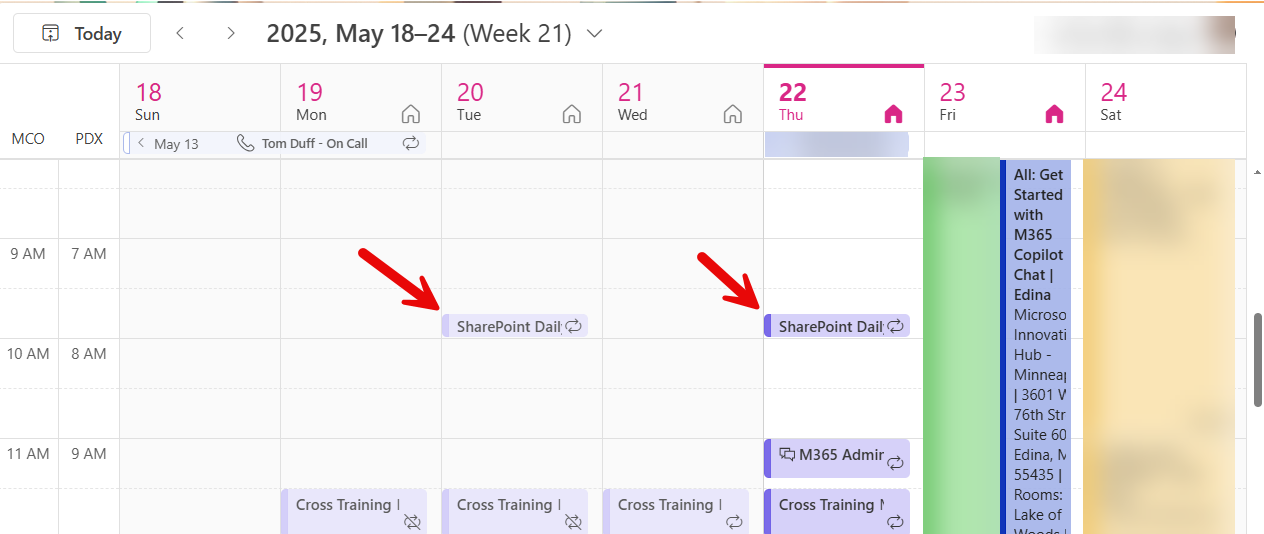This screenshot has height=534, width=1264.
Task: Click the recurrence icon on Tuesday's SharePoint Daily event
Action: [x=574, y=326]
